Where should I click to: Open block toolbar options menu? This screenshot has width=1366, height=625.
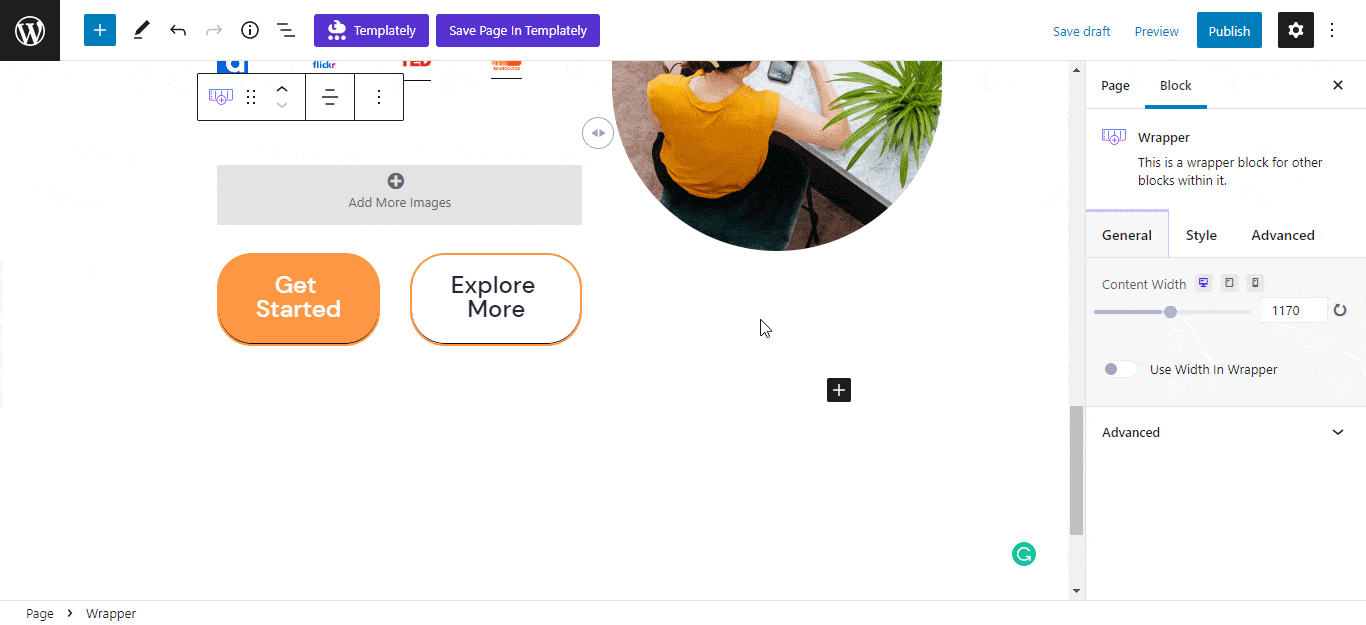tap(379, 97)
